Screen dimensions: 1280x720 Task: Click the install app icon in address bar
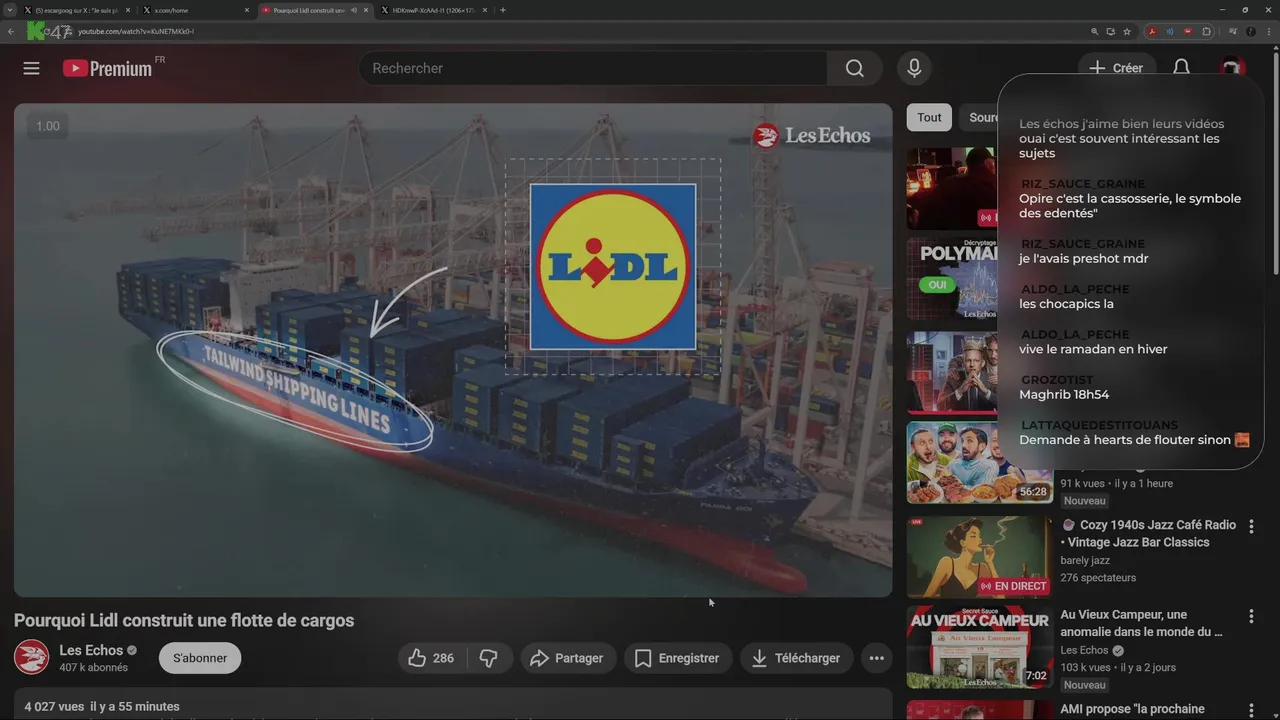tap(1111, 31)
